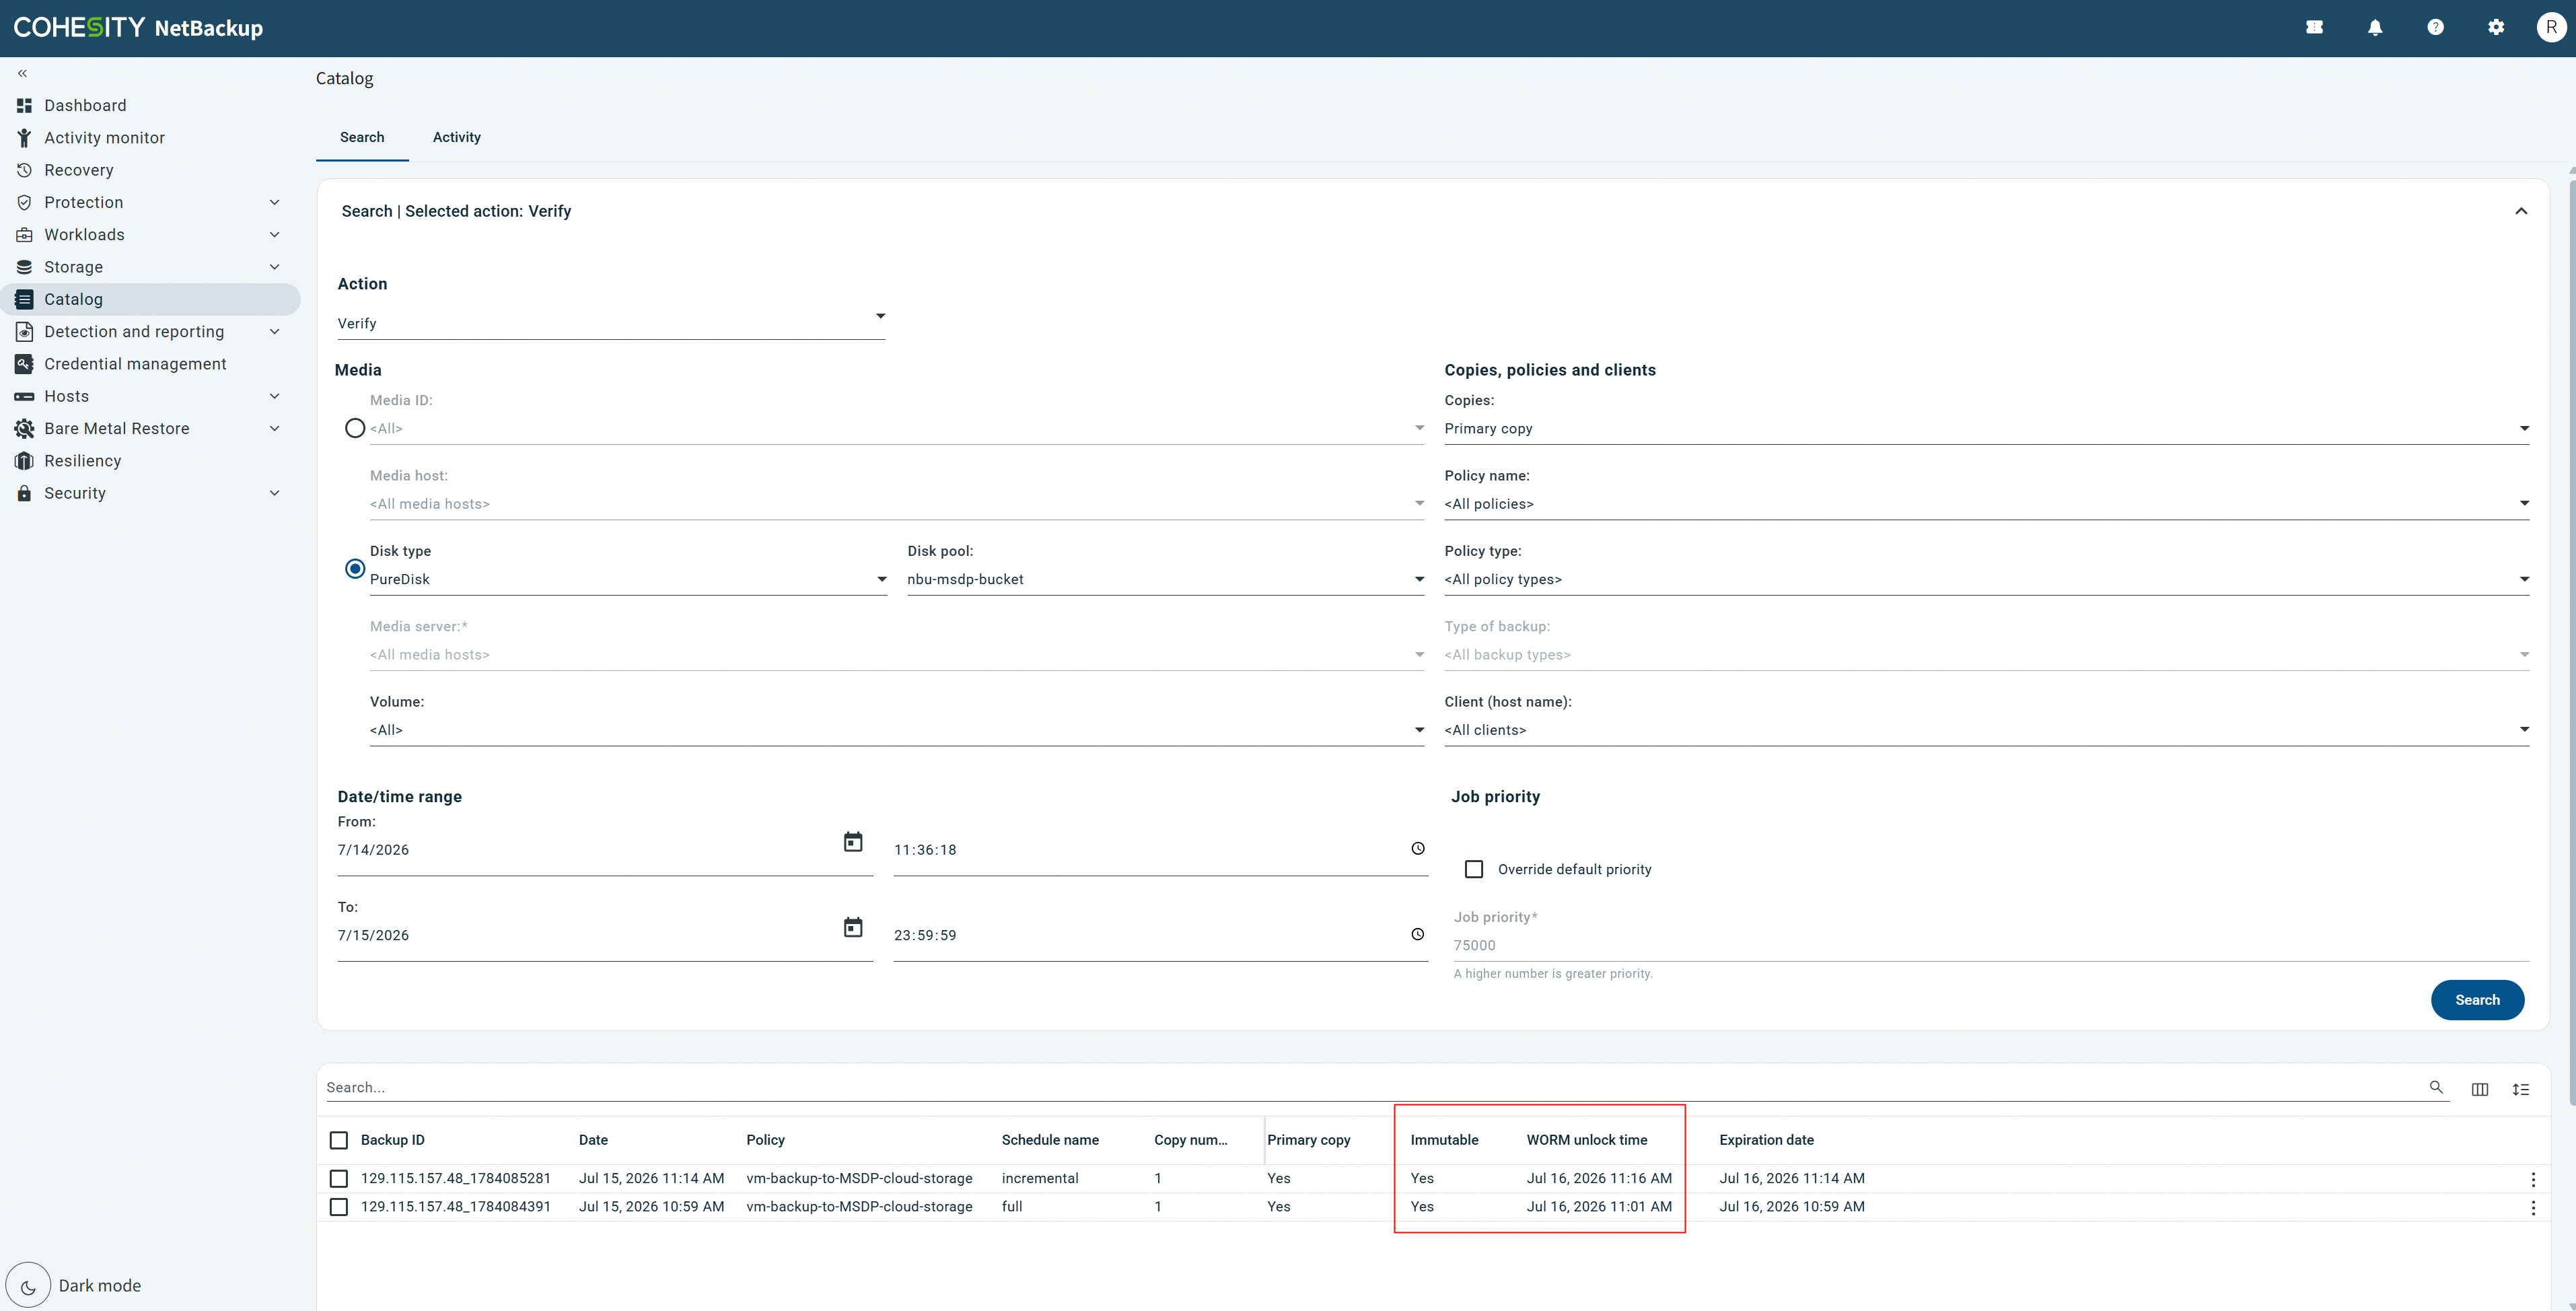Open actions menu for incremental backup row
2576x1311 pixels.
click(x=2533, y=1180)
